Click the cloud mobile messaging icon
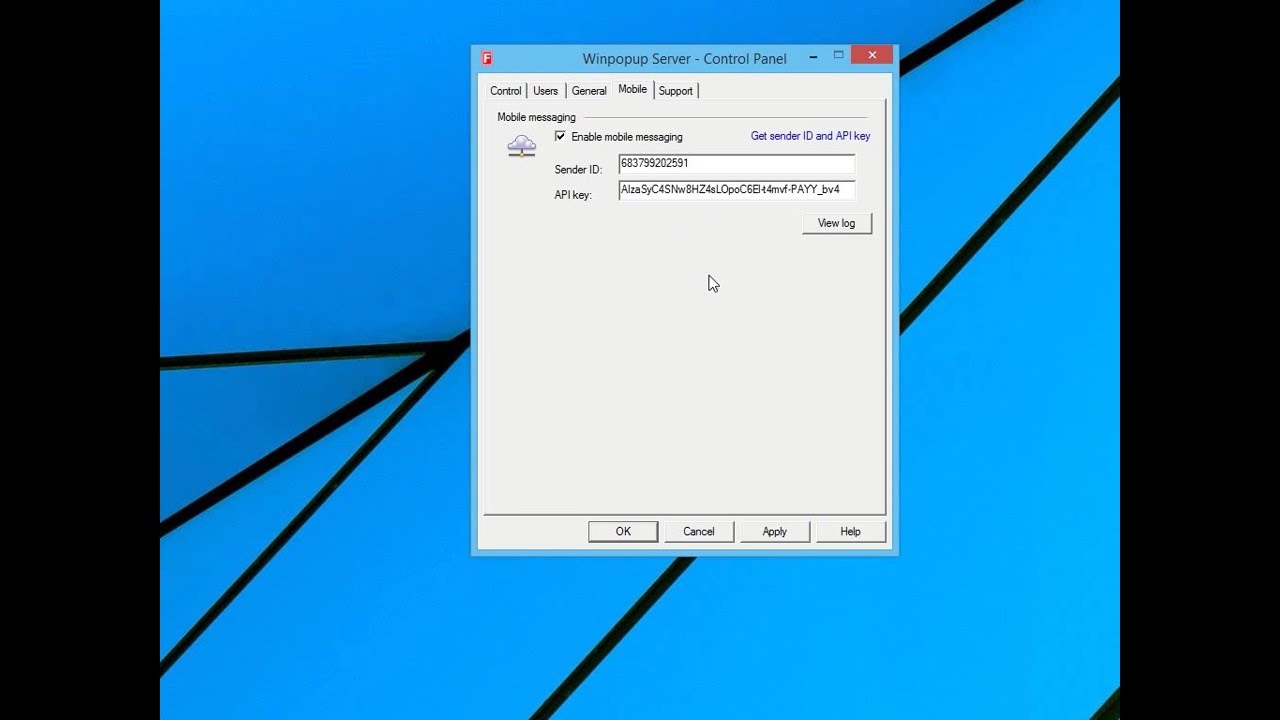Image resolution: width=1280 pixels, height=720 pixels. click(x=521, y=146)
